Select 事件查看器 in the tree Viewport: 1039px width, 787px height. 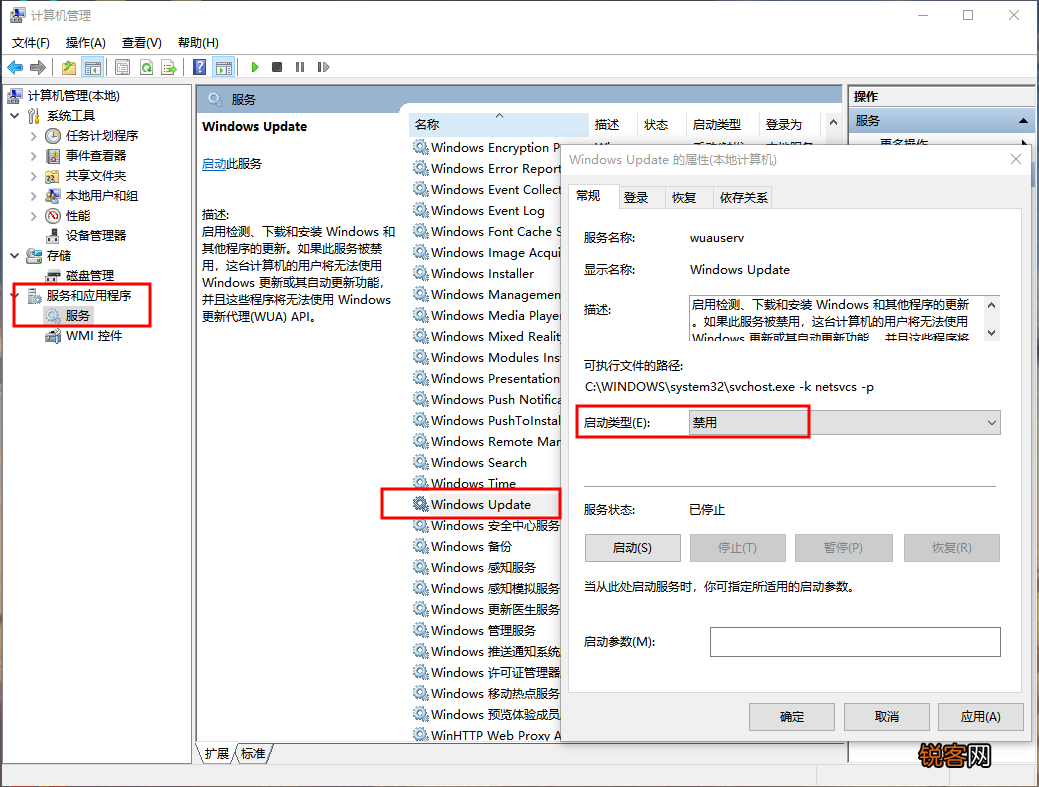96,156
